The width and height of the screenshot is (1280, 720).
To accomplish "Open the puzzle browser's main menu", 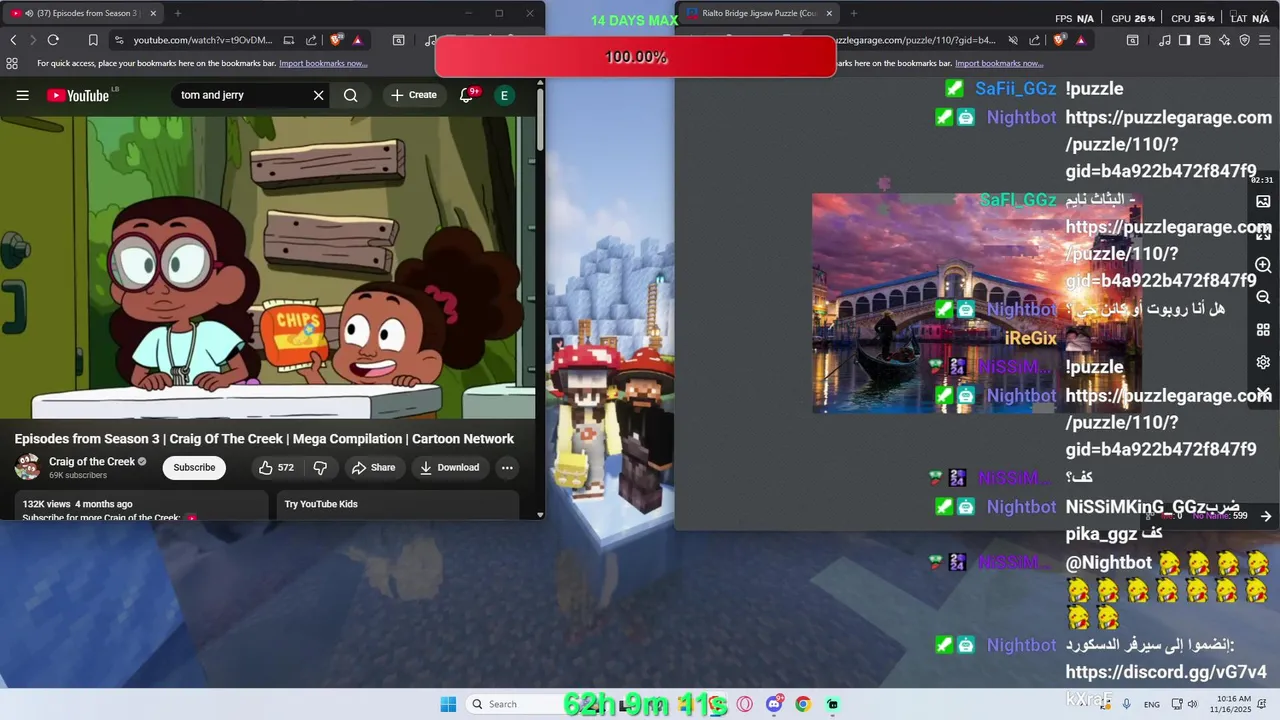I will pos(1264,40).
